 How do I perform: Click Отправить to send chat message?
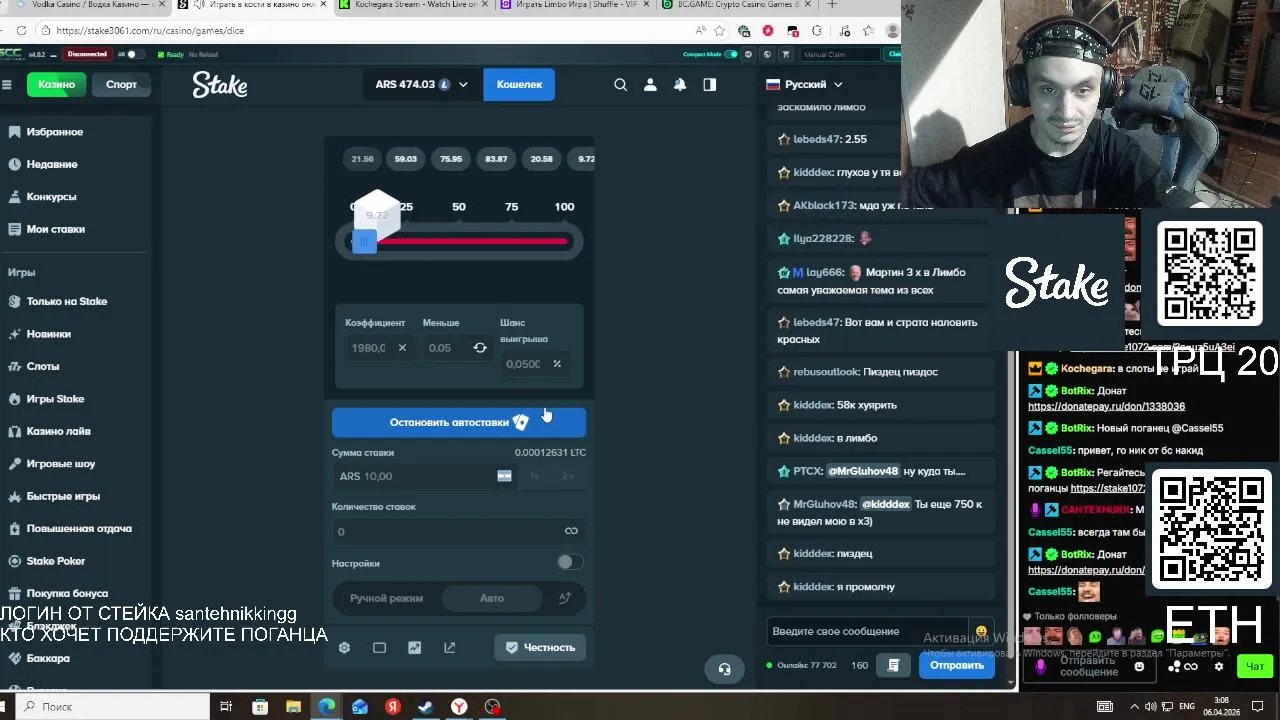[957, 665]
